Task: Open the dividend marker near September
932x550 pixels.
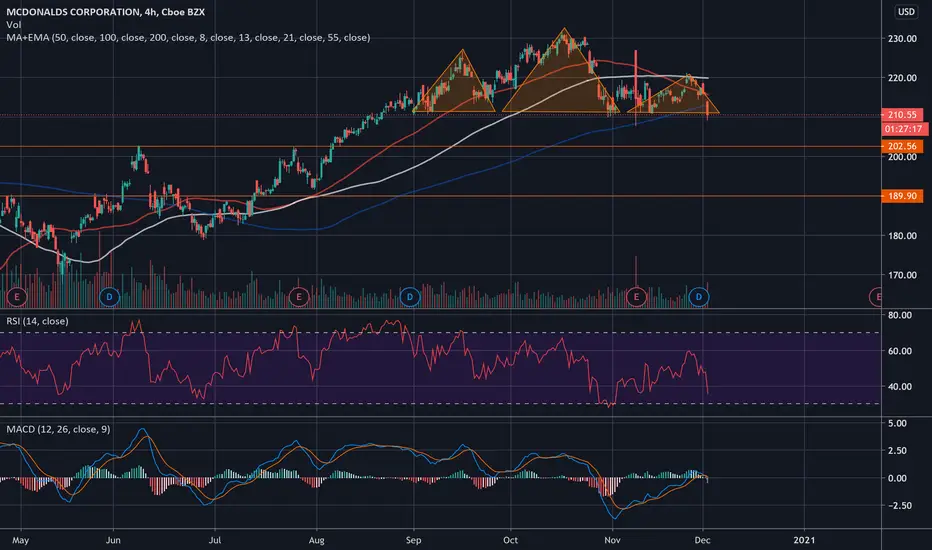Action: [x=410, y=296]
